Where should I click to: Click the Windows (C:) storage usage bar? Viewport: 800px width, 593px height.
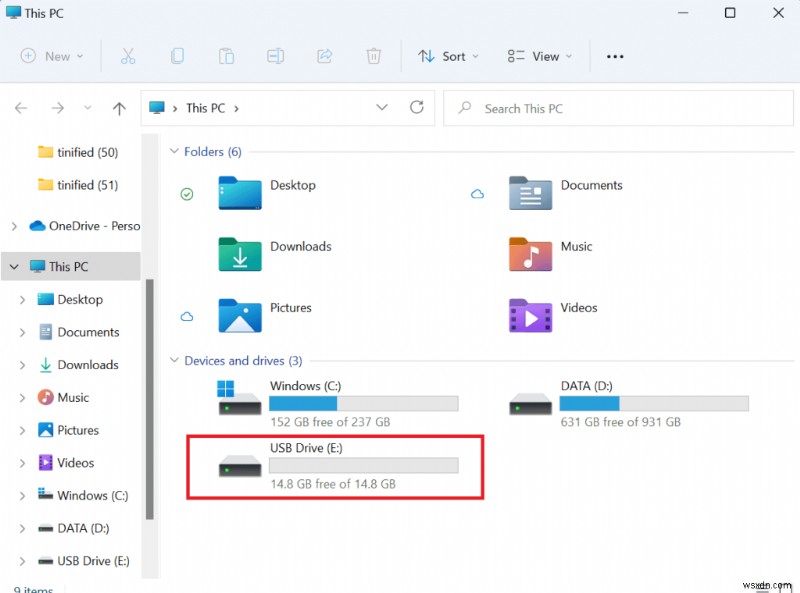(364, 404)
